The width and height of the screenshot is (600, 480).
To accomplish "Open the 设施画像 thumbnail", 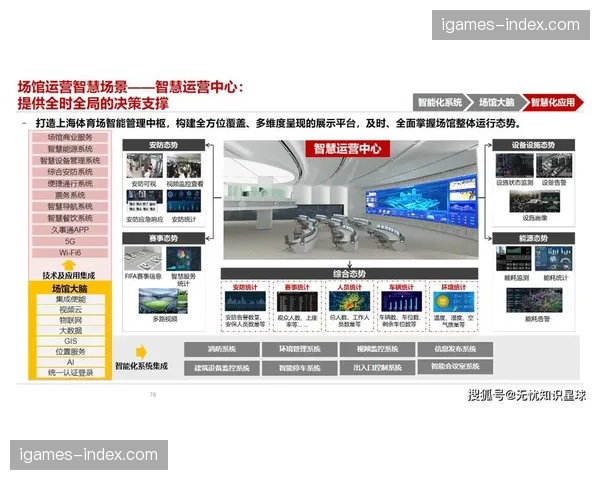I will point(535,201).
